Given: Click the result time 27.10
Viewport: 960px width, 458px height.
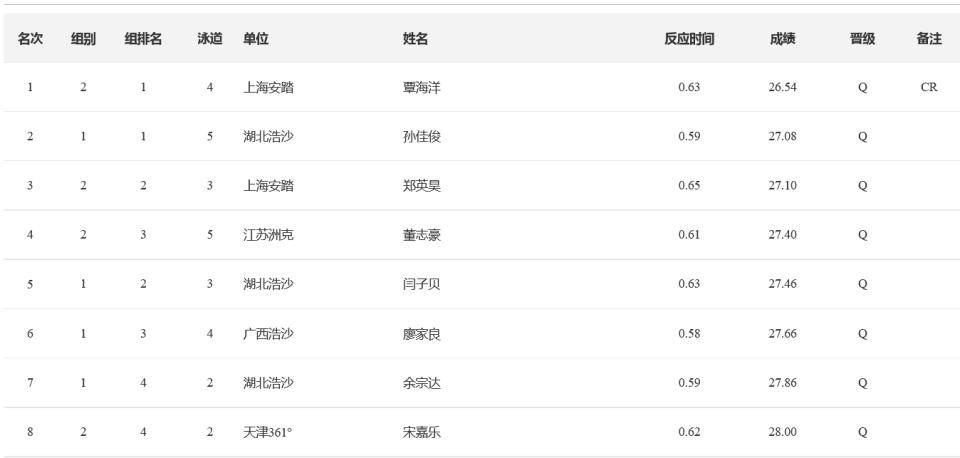Looking at the screenshot, I should (783, 186).
